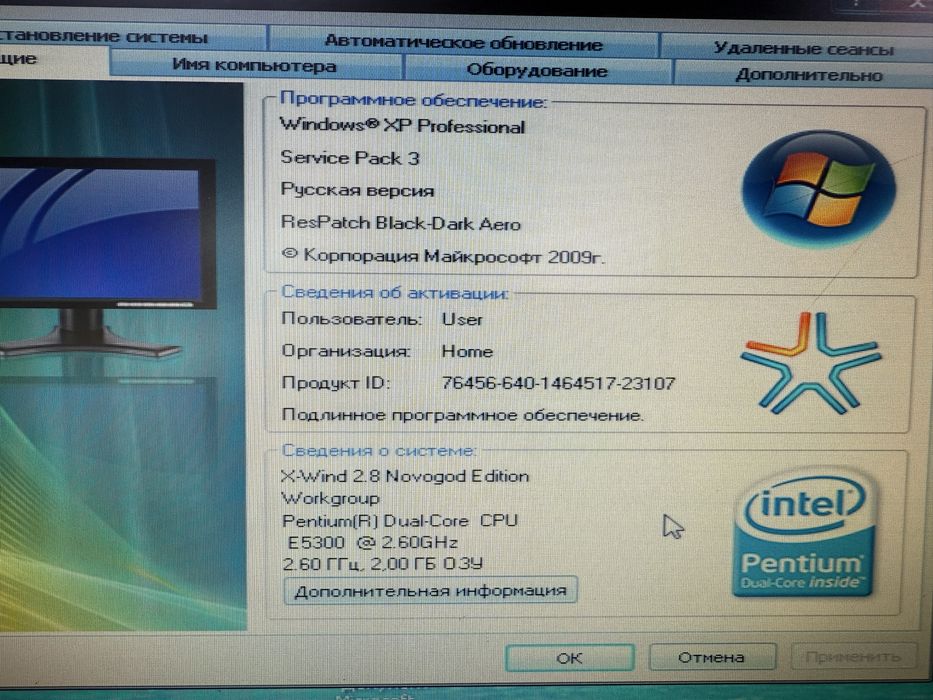
Task: Click the Пользователь: label
Action: (352, 319)
